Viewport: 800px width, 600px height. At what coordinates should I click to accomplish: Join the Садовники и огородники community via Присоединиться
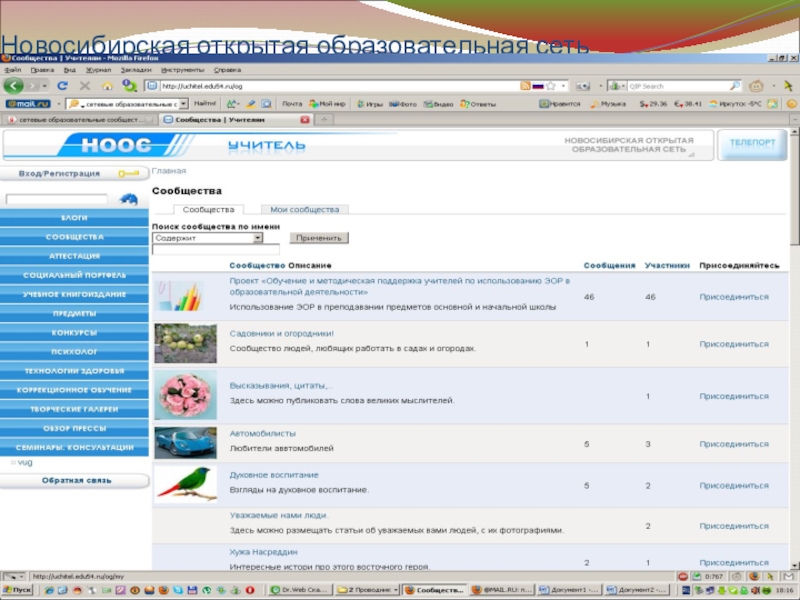(x=733, y=344)
